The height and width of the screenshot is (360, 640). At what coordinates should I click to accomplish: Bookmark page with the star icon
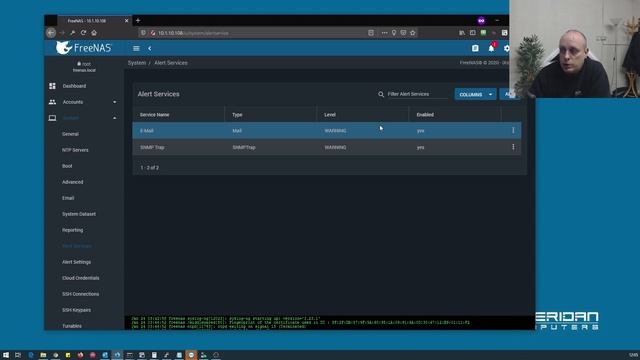click(x=413, y=33)
